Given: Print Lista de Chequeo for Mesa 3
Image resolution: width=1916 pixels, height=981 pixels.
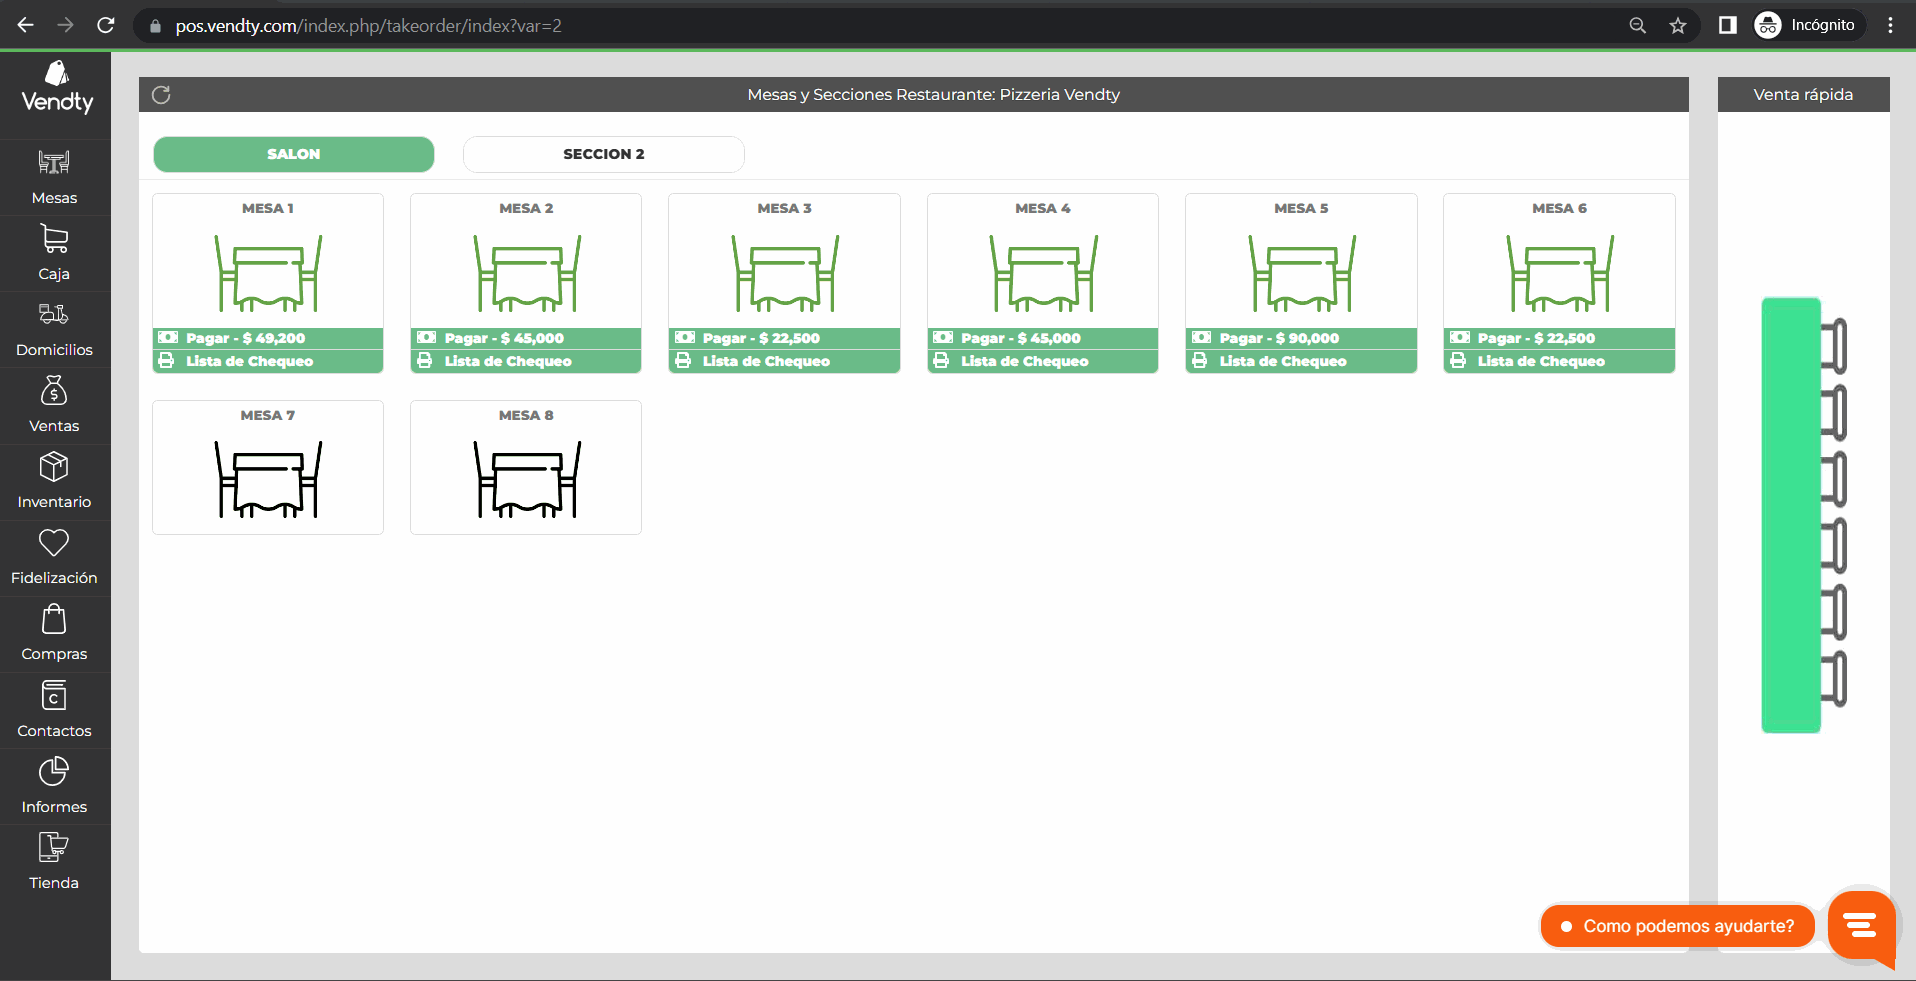Looking at the screenshot, I should (x=785, y=361).
